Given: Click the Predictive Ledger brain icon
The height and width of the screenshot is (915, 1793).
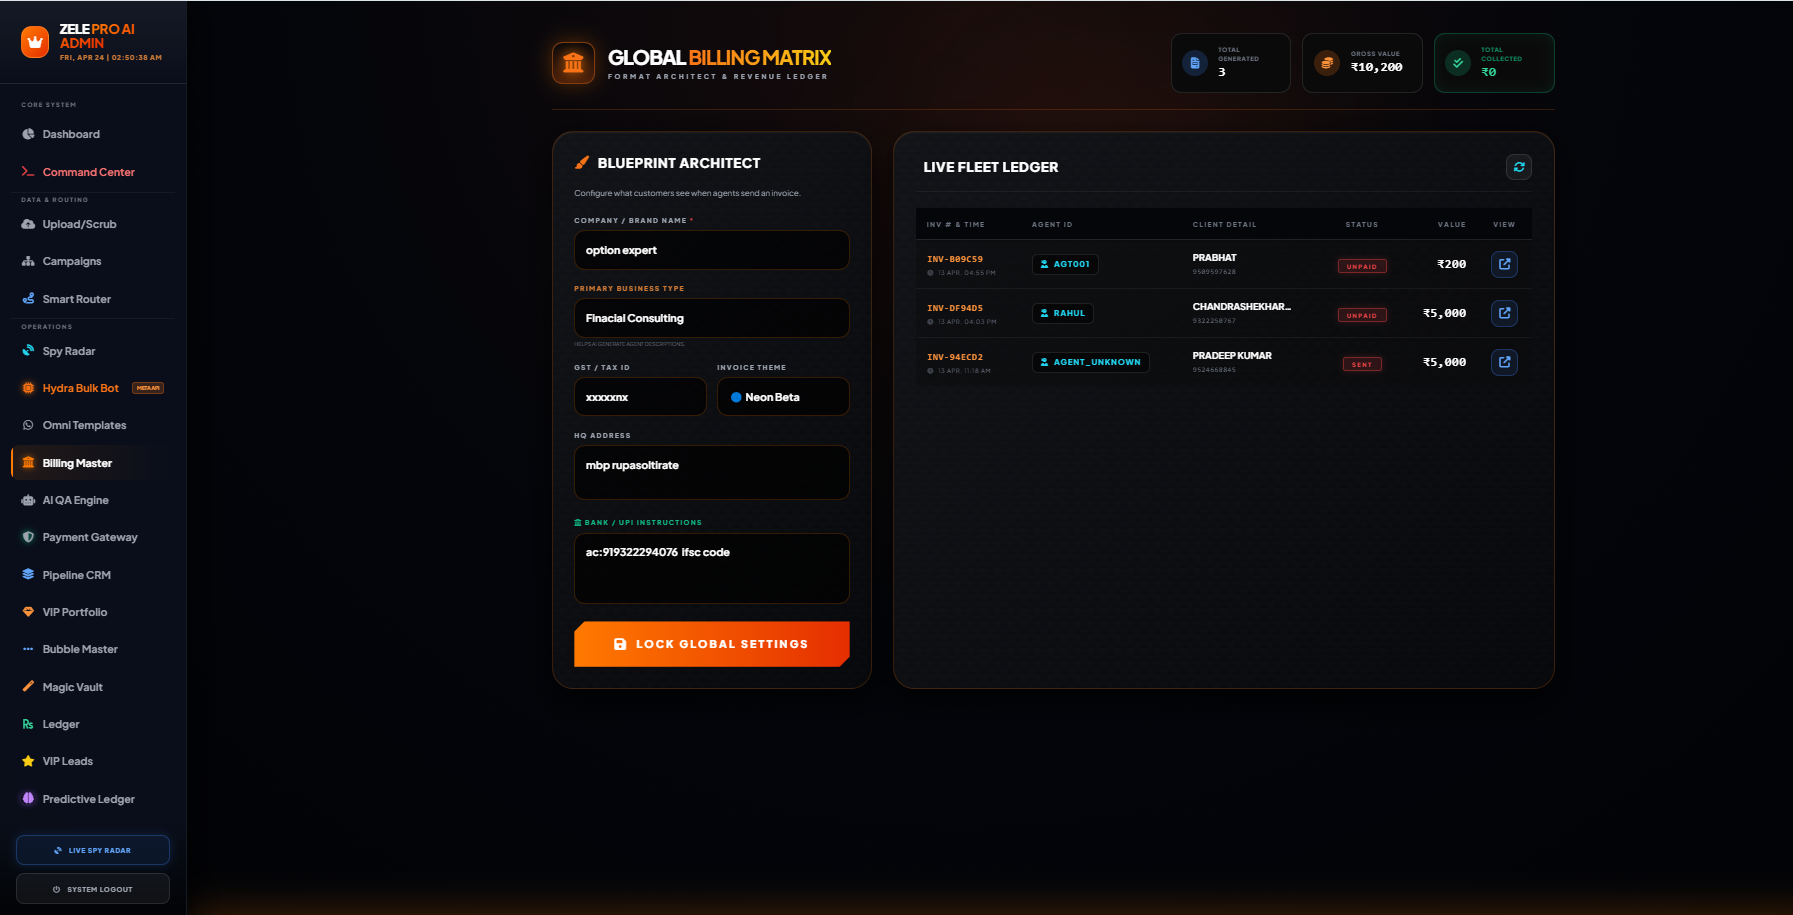Looking at the screenshot, I should (28, 799).
